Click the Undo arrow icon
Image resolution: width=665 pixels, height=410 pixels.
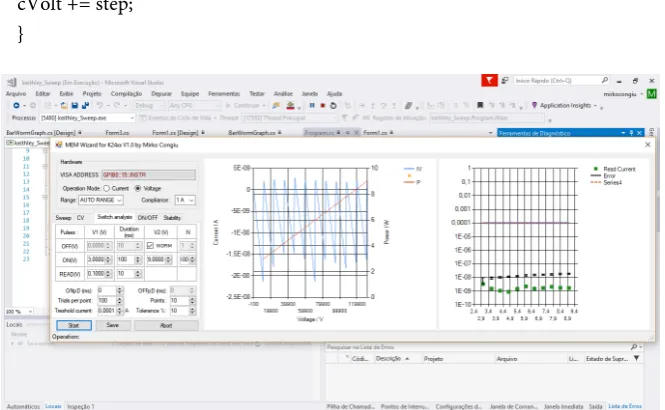tap(100, 105)
